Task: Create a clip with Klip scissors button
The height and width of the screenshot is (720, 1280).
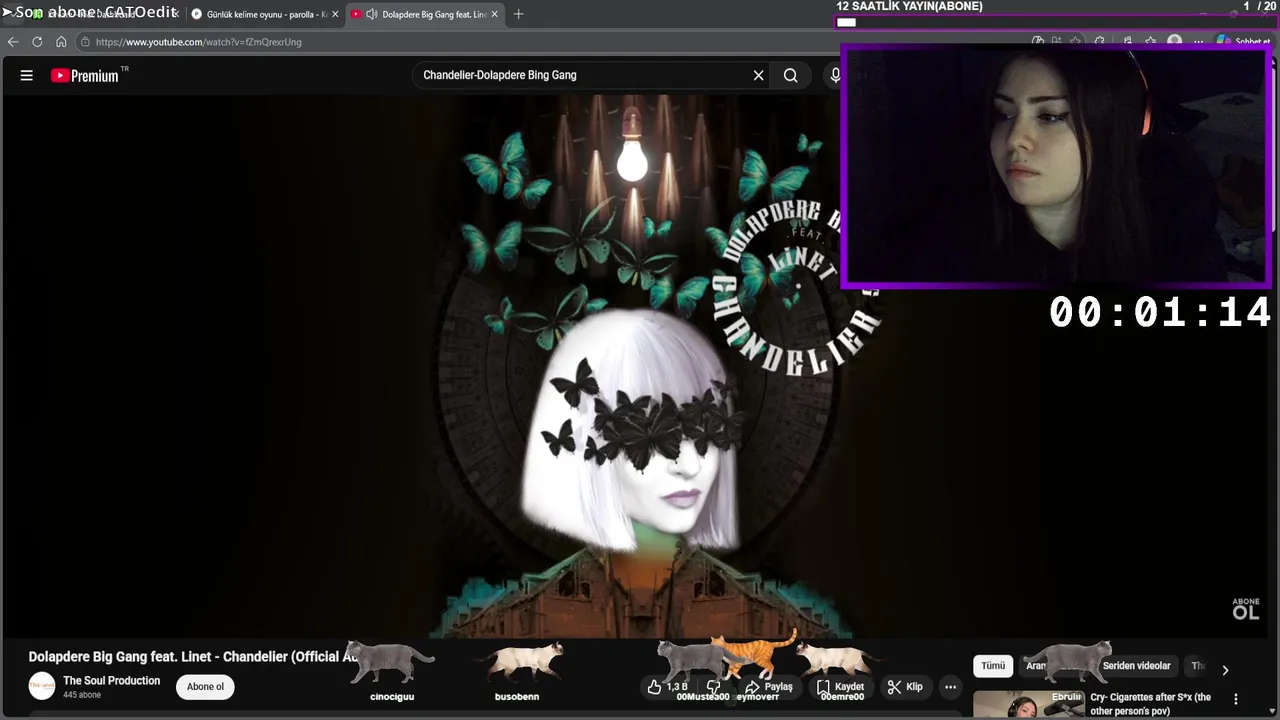Action: (905, 687)
